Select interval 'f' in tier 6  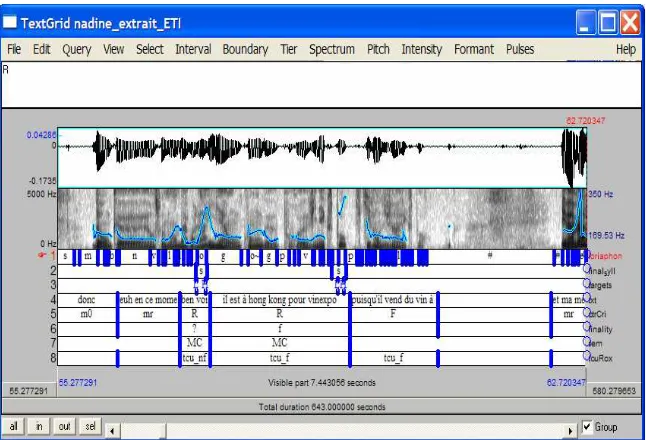coord(280,329)
